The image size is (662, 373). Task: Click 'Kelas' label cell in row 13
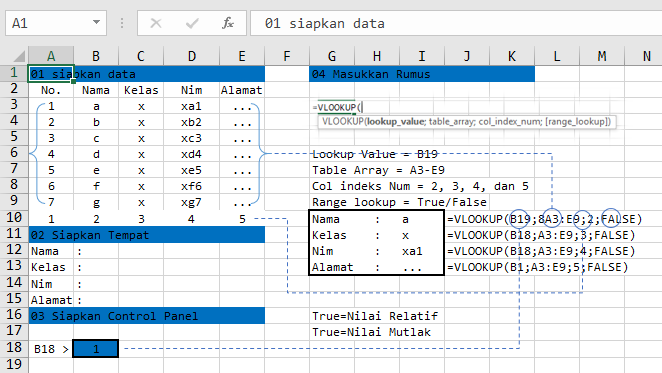click(x=51, y=267)
